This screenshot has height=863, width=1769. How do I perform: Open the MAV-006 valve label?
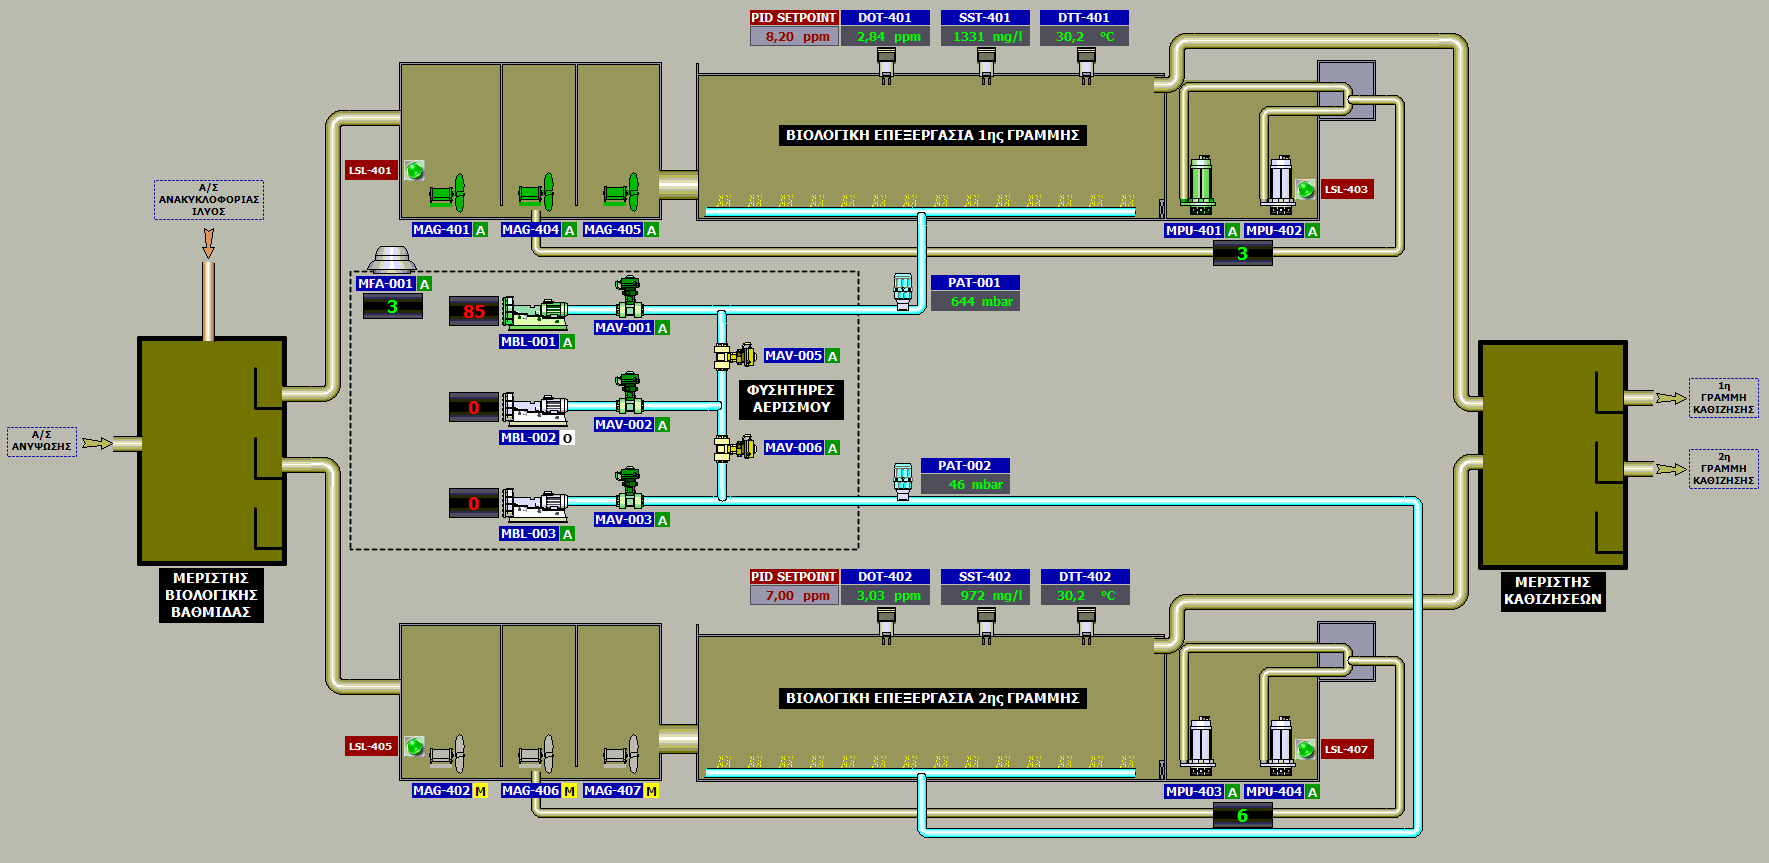[793, 448]
